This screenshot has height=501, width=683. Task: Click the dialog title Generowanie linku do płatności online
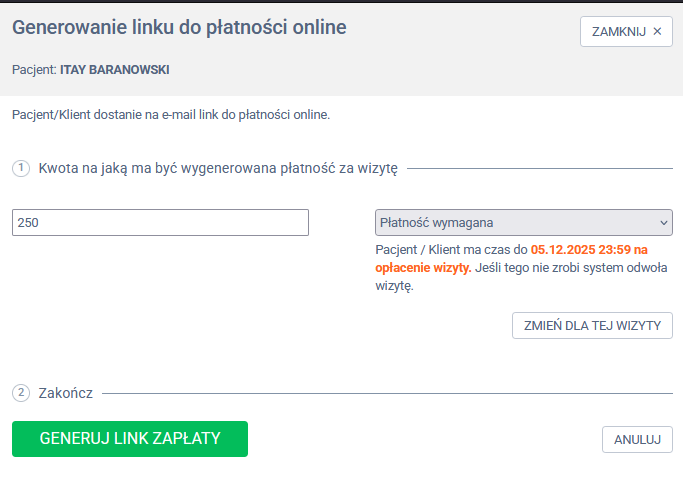click(x=179, y=28)
